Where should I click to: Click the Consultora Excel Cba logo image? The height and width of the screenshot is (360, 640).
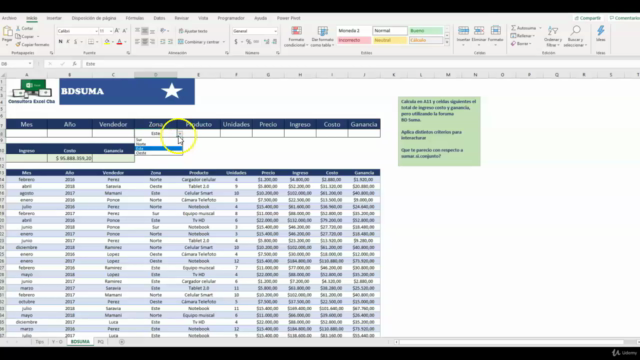pyautogui.click(x=31, y=91)
